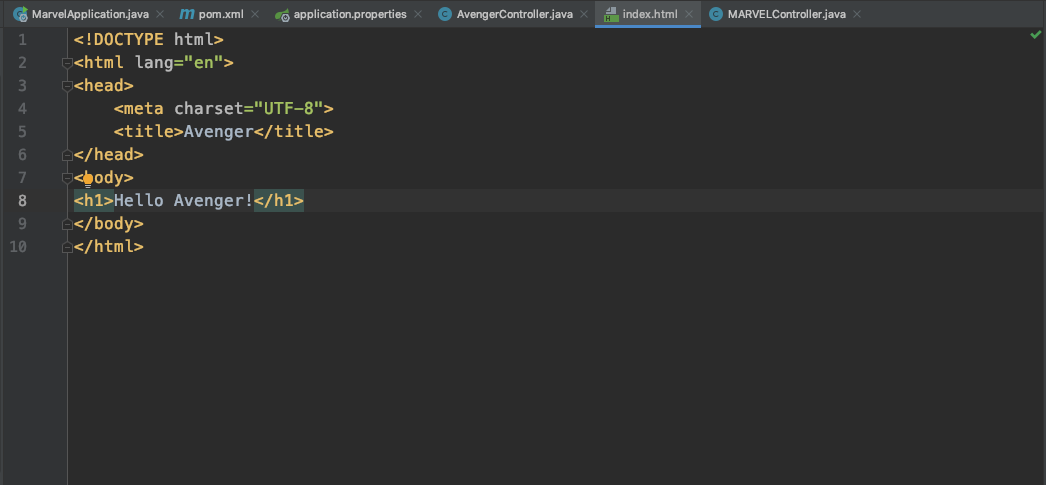
Task: Close the index.html tab
Action: coord(689,14)
